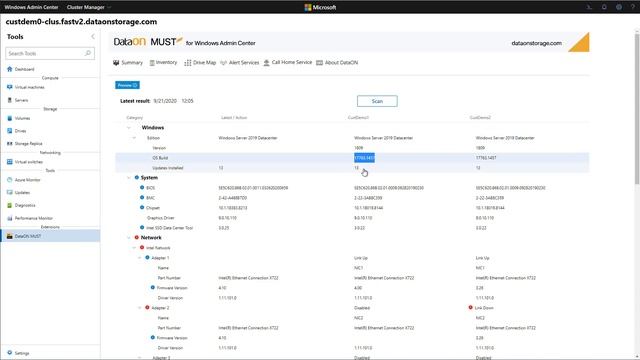Collapse the Tools sidebar panel

(x=93, y=37)
